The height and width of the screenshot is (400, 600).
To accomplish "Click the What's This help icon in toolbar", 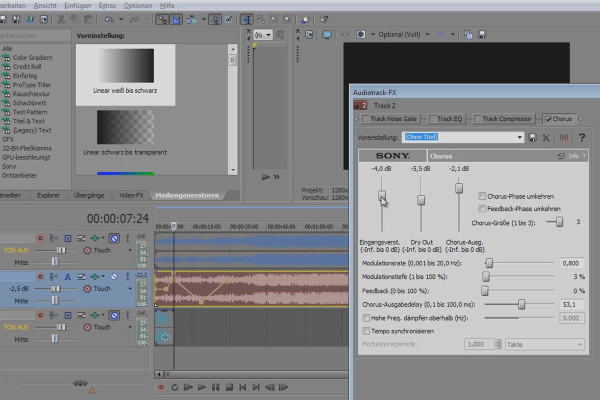I will 324,19.
